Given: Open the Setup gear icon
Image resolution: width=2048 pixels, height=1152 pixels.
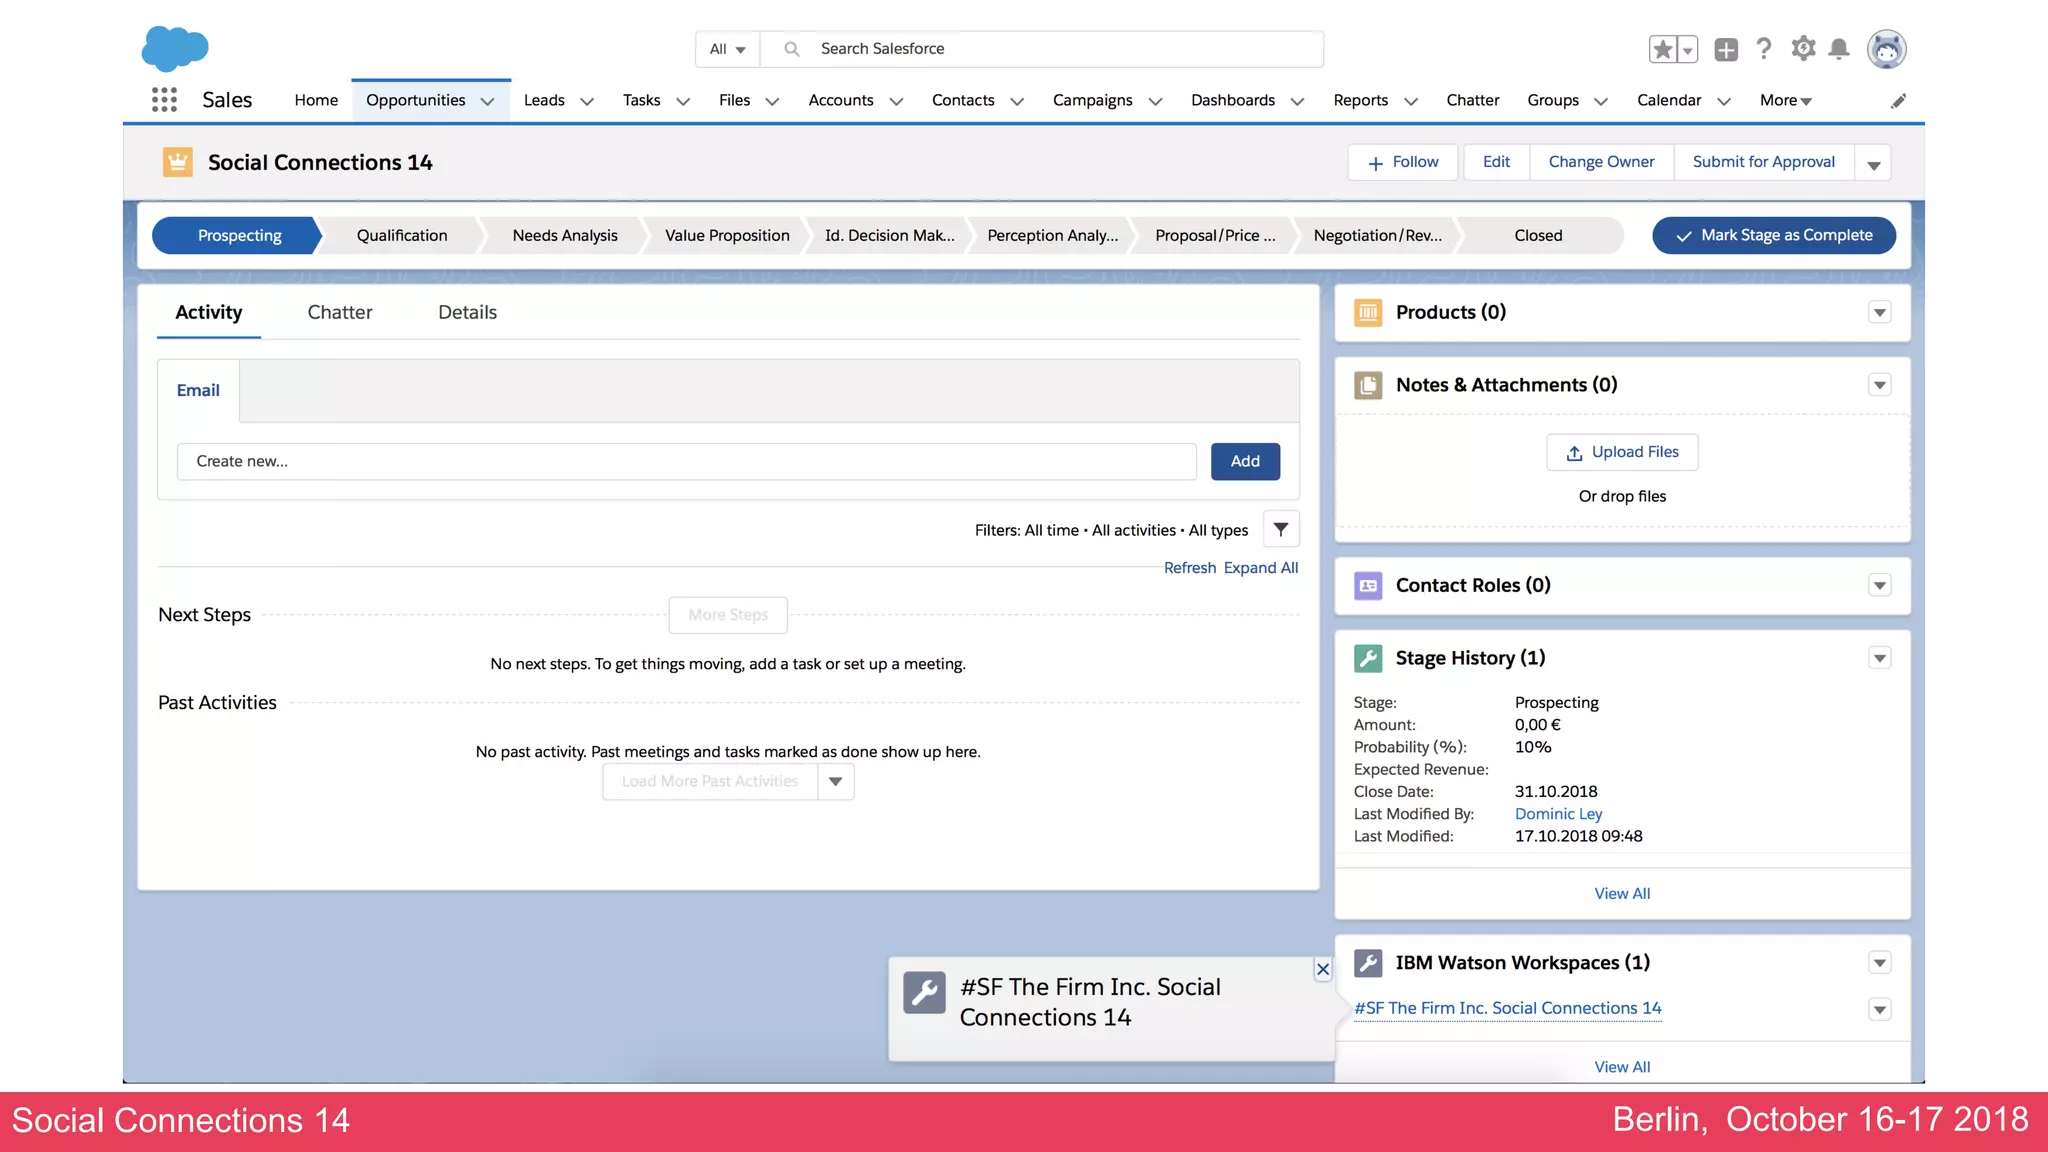Looking at the screenshot, I should [1803, 49].
